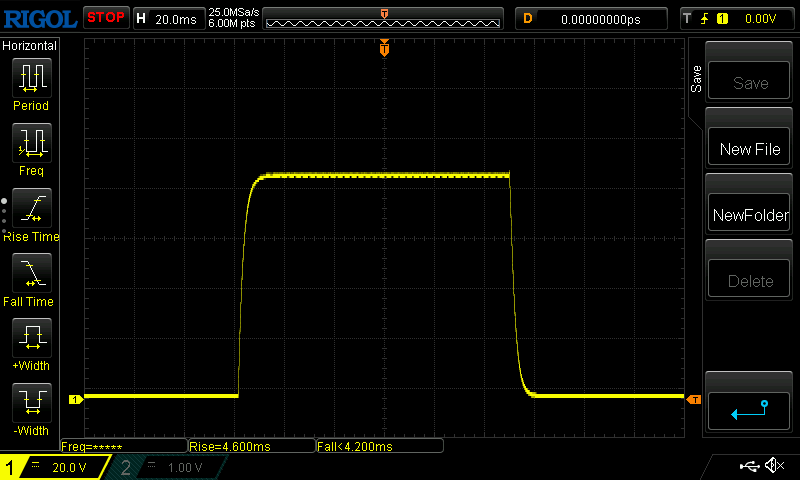Click the orange trigger position marker atop grid
This screenshot has height=480, width=800.
pos(384,48)
